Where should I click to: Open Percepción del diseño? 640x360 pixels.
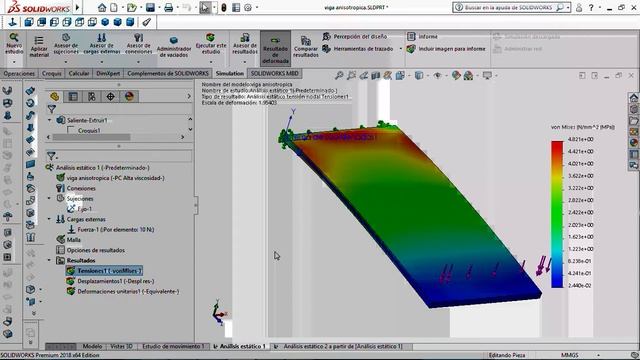(x=355, y=36)
